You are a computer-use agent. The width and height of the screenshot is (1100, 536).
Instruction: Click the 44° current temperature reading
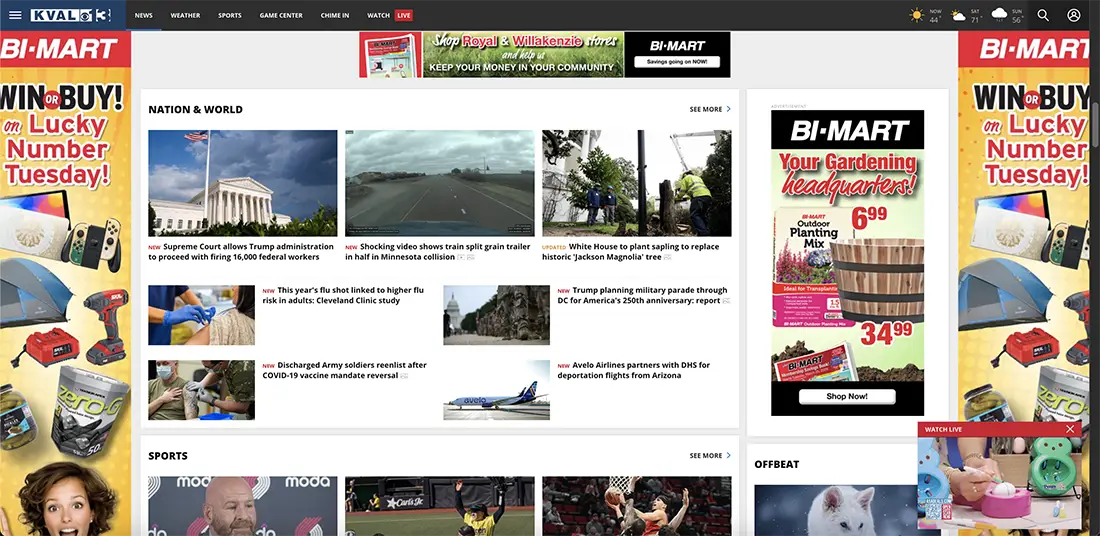click(x=934, y=20)
